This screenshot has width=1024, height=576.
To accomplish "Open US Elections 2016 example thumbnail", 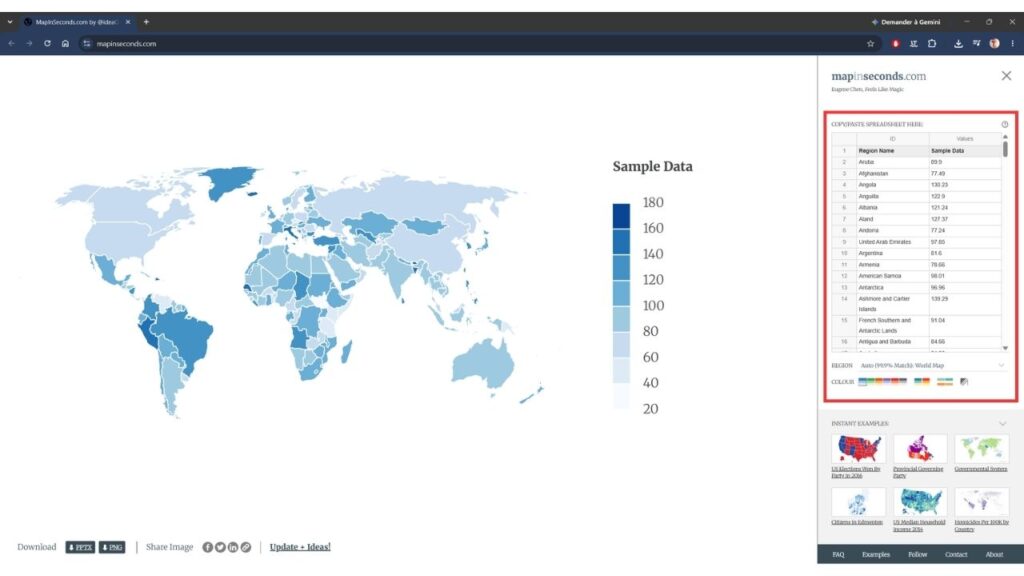I will point(858,449).
